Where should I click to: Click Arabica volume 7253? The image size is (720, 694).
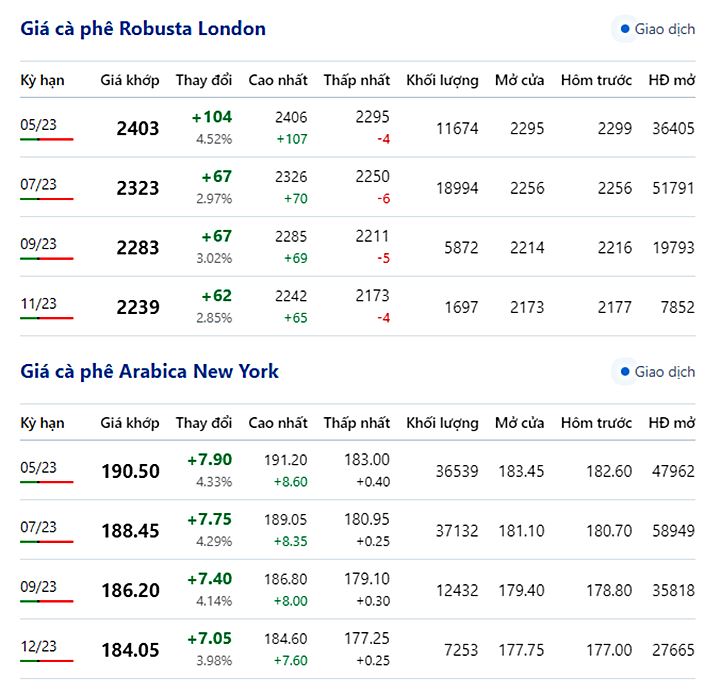click(461, 650)
